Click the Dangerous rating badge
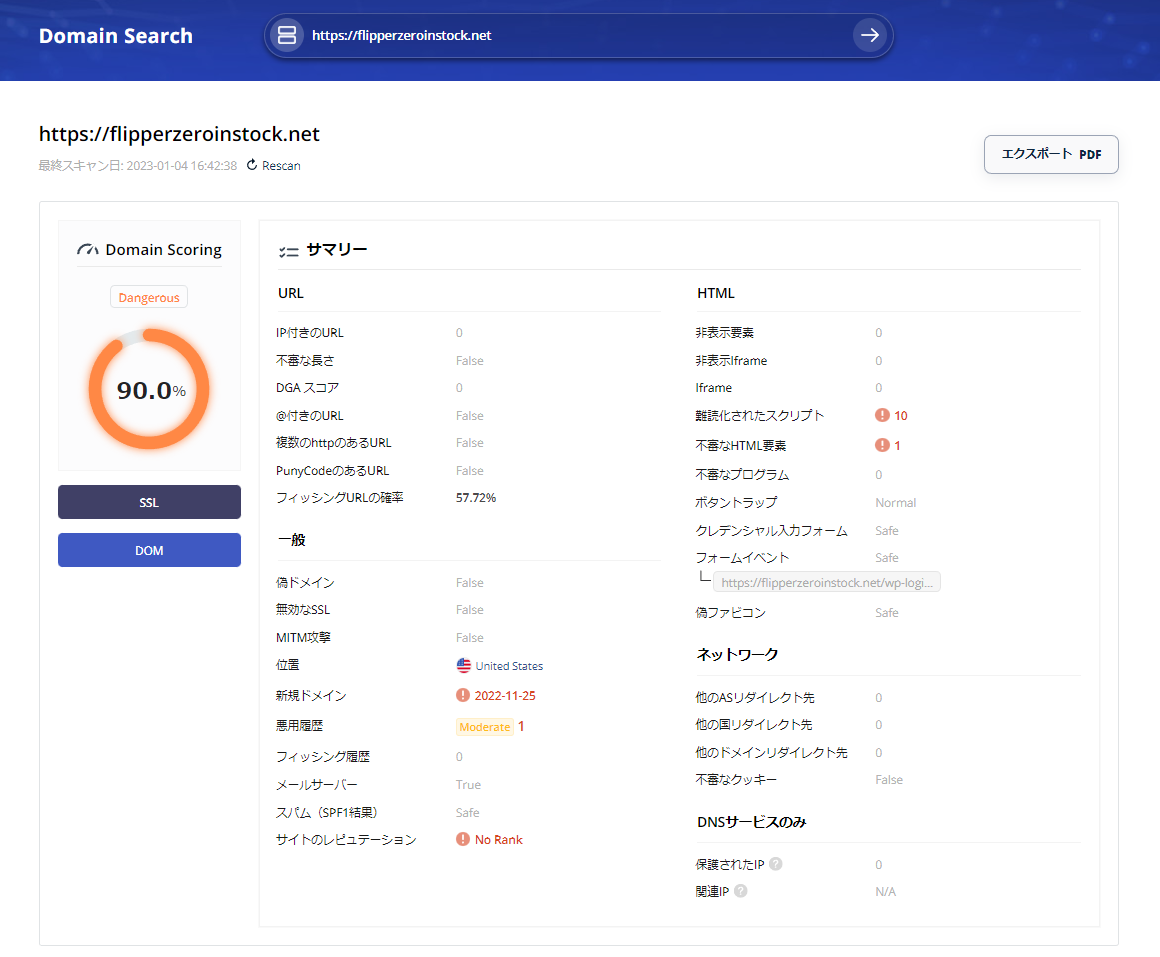1160x957 pixels. pyautogui.click(x=149, y=297)
